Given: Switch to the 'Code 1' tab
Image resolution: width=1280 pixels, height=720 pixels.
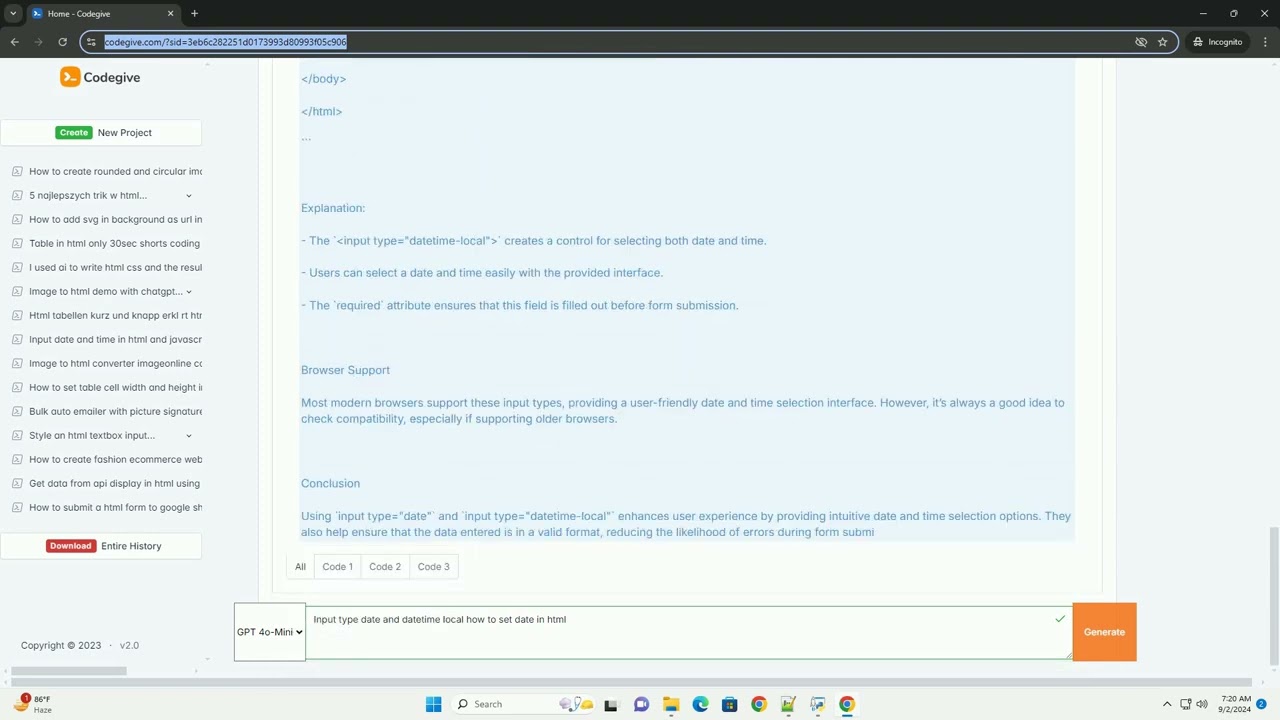Looking at the screenshot, I should [x=337, y=567].
